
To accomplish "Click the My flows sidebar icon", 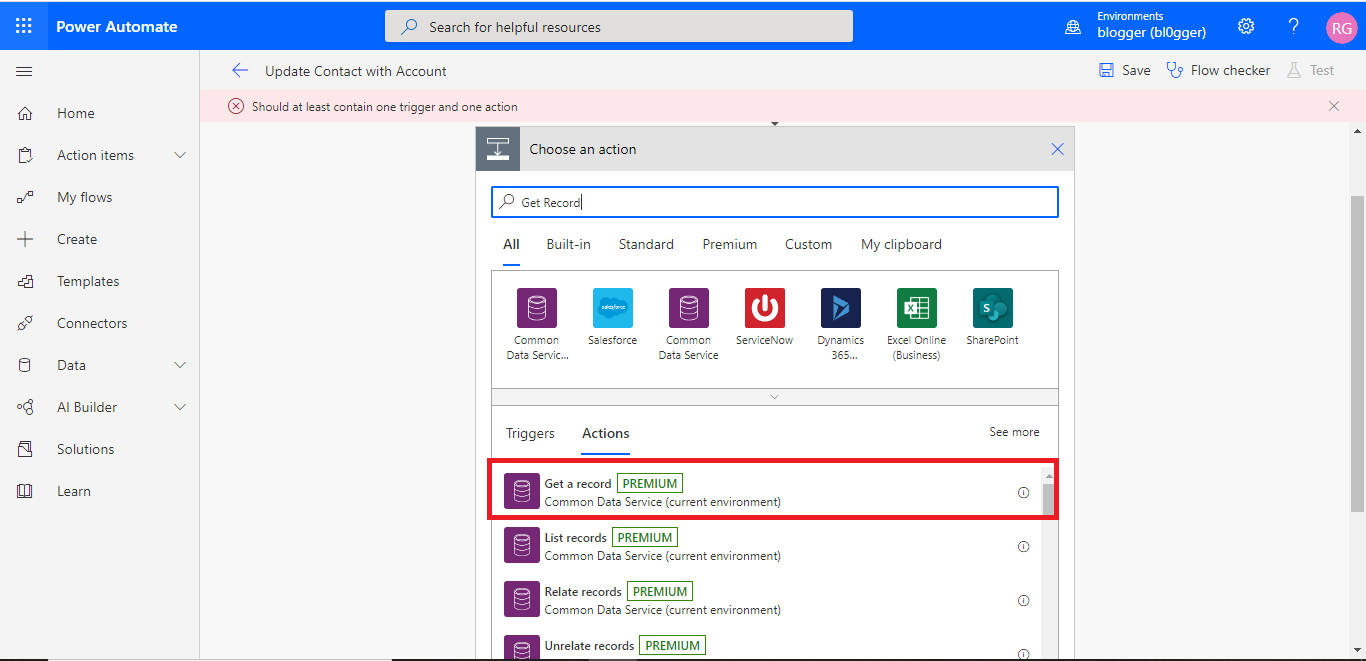I will pos(25,197).
